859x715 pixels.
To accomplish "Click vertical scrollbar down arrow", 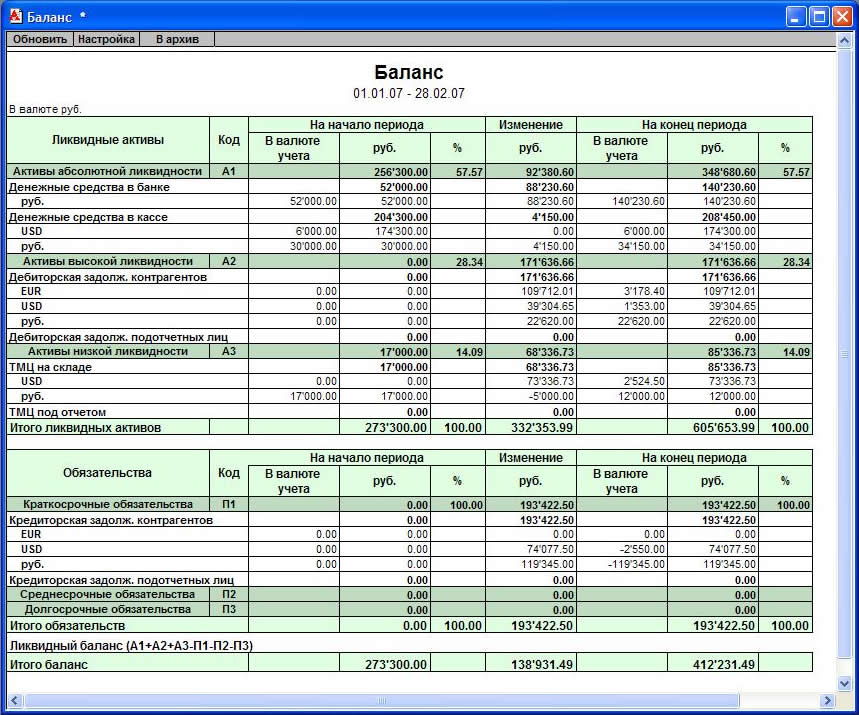I will (x=844, y=683).
